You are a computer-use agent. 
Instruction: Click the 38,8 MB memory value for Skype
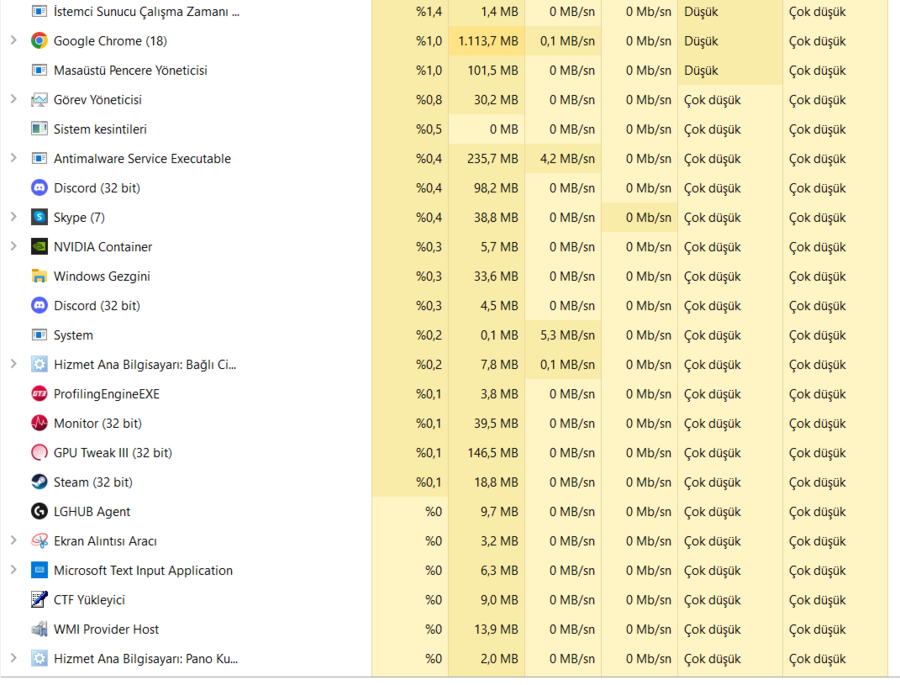coord(496,218)
